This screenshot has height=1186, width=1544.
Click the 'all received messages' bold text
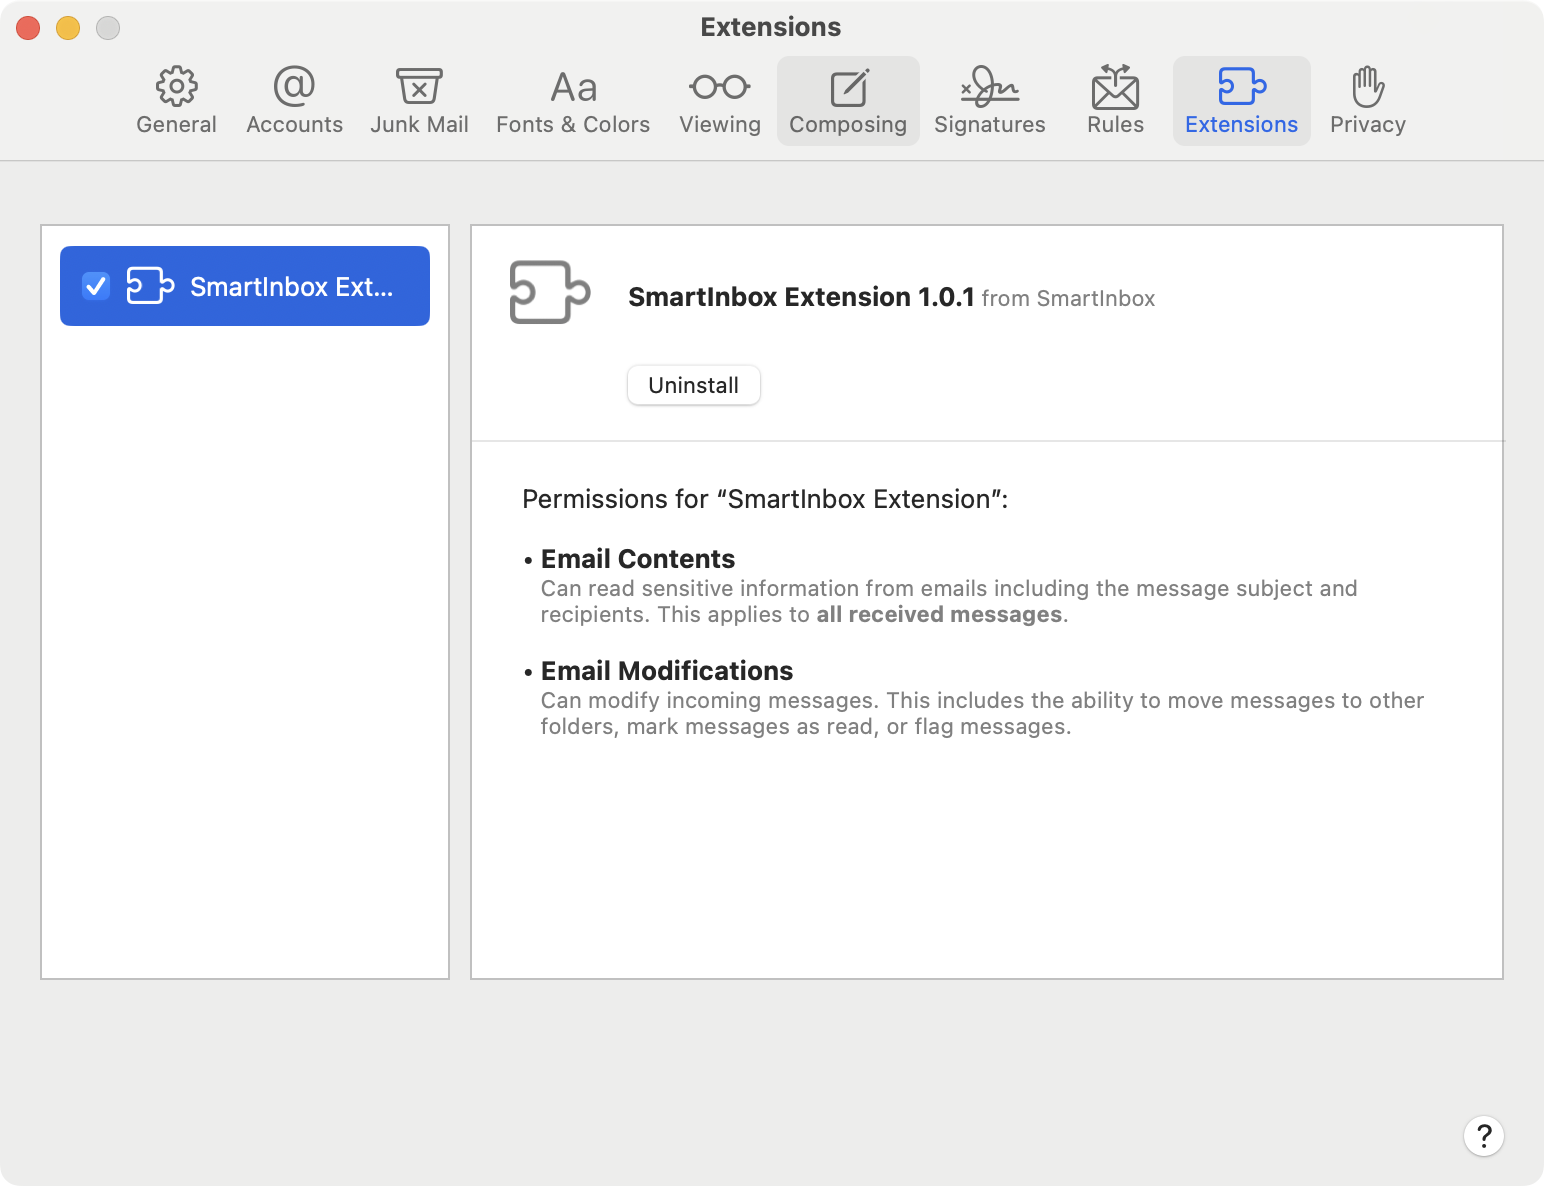939,614
